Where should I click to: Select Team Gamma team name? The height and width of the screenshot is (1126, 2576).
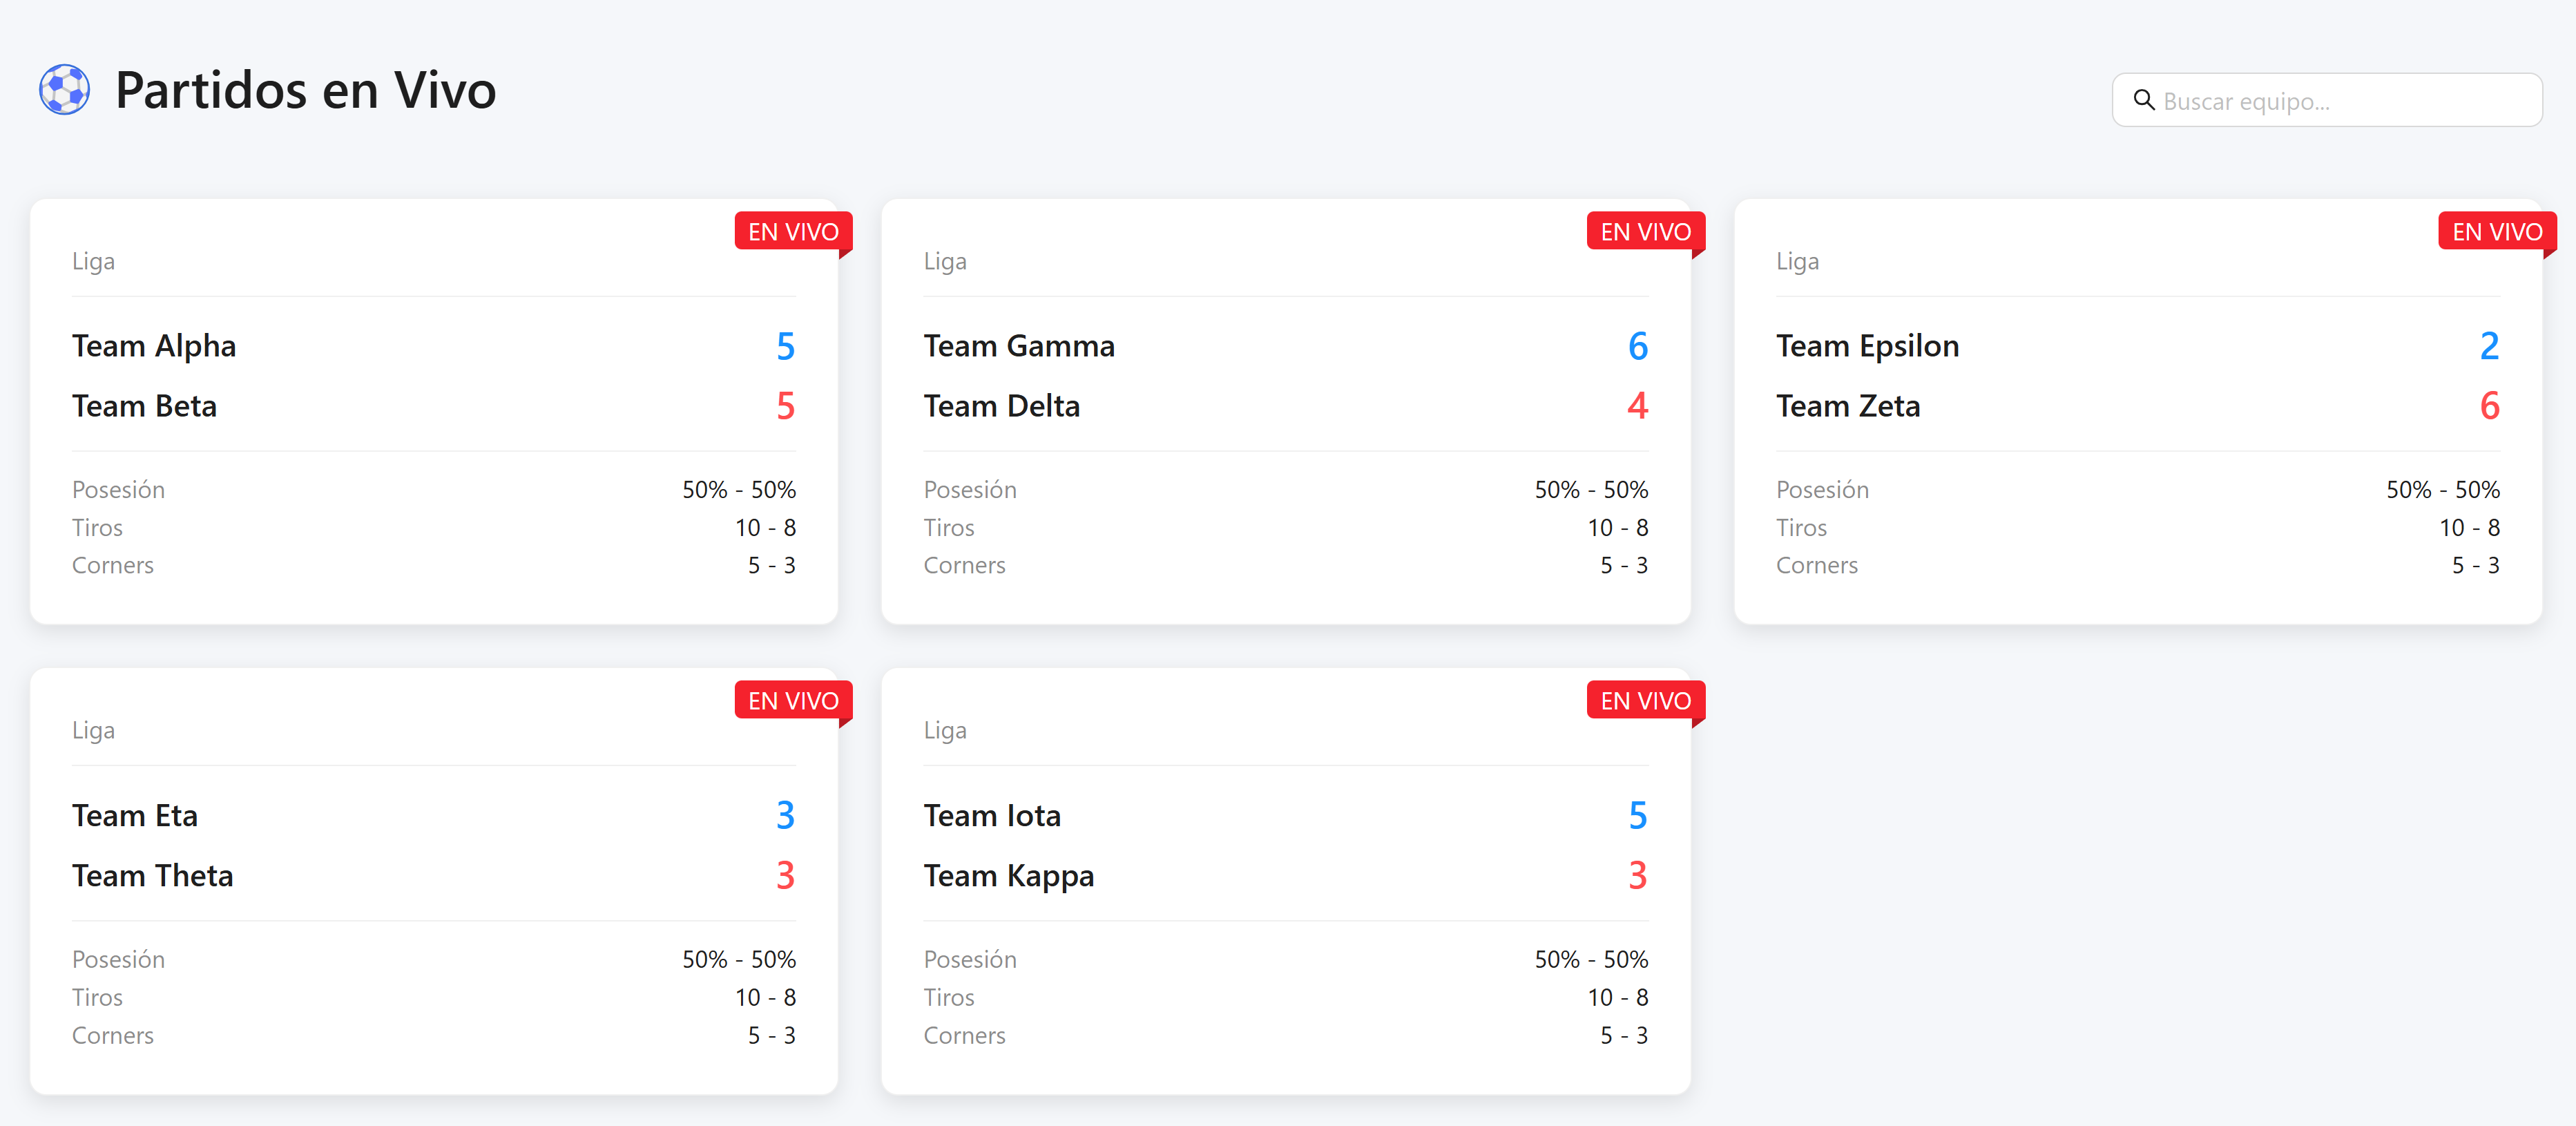(1019, 346)
